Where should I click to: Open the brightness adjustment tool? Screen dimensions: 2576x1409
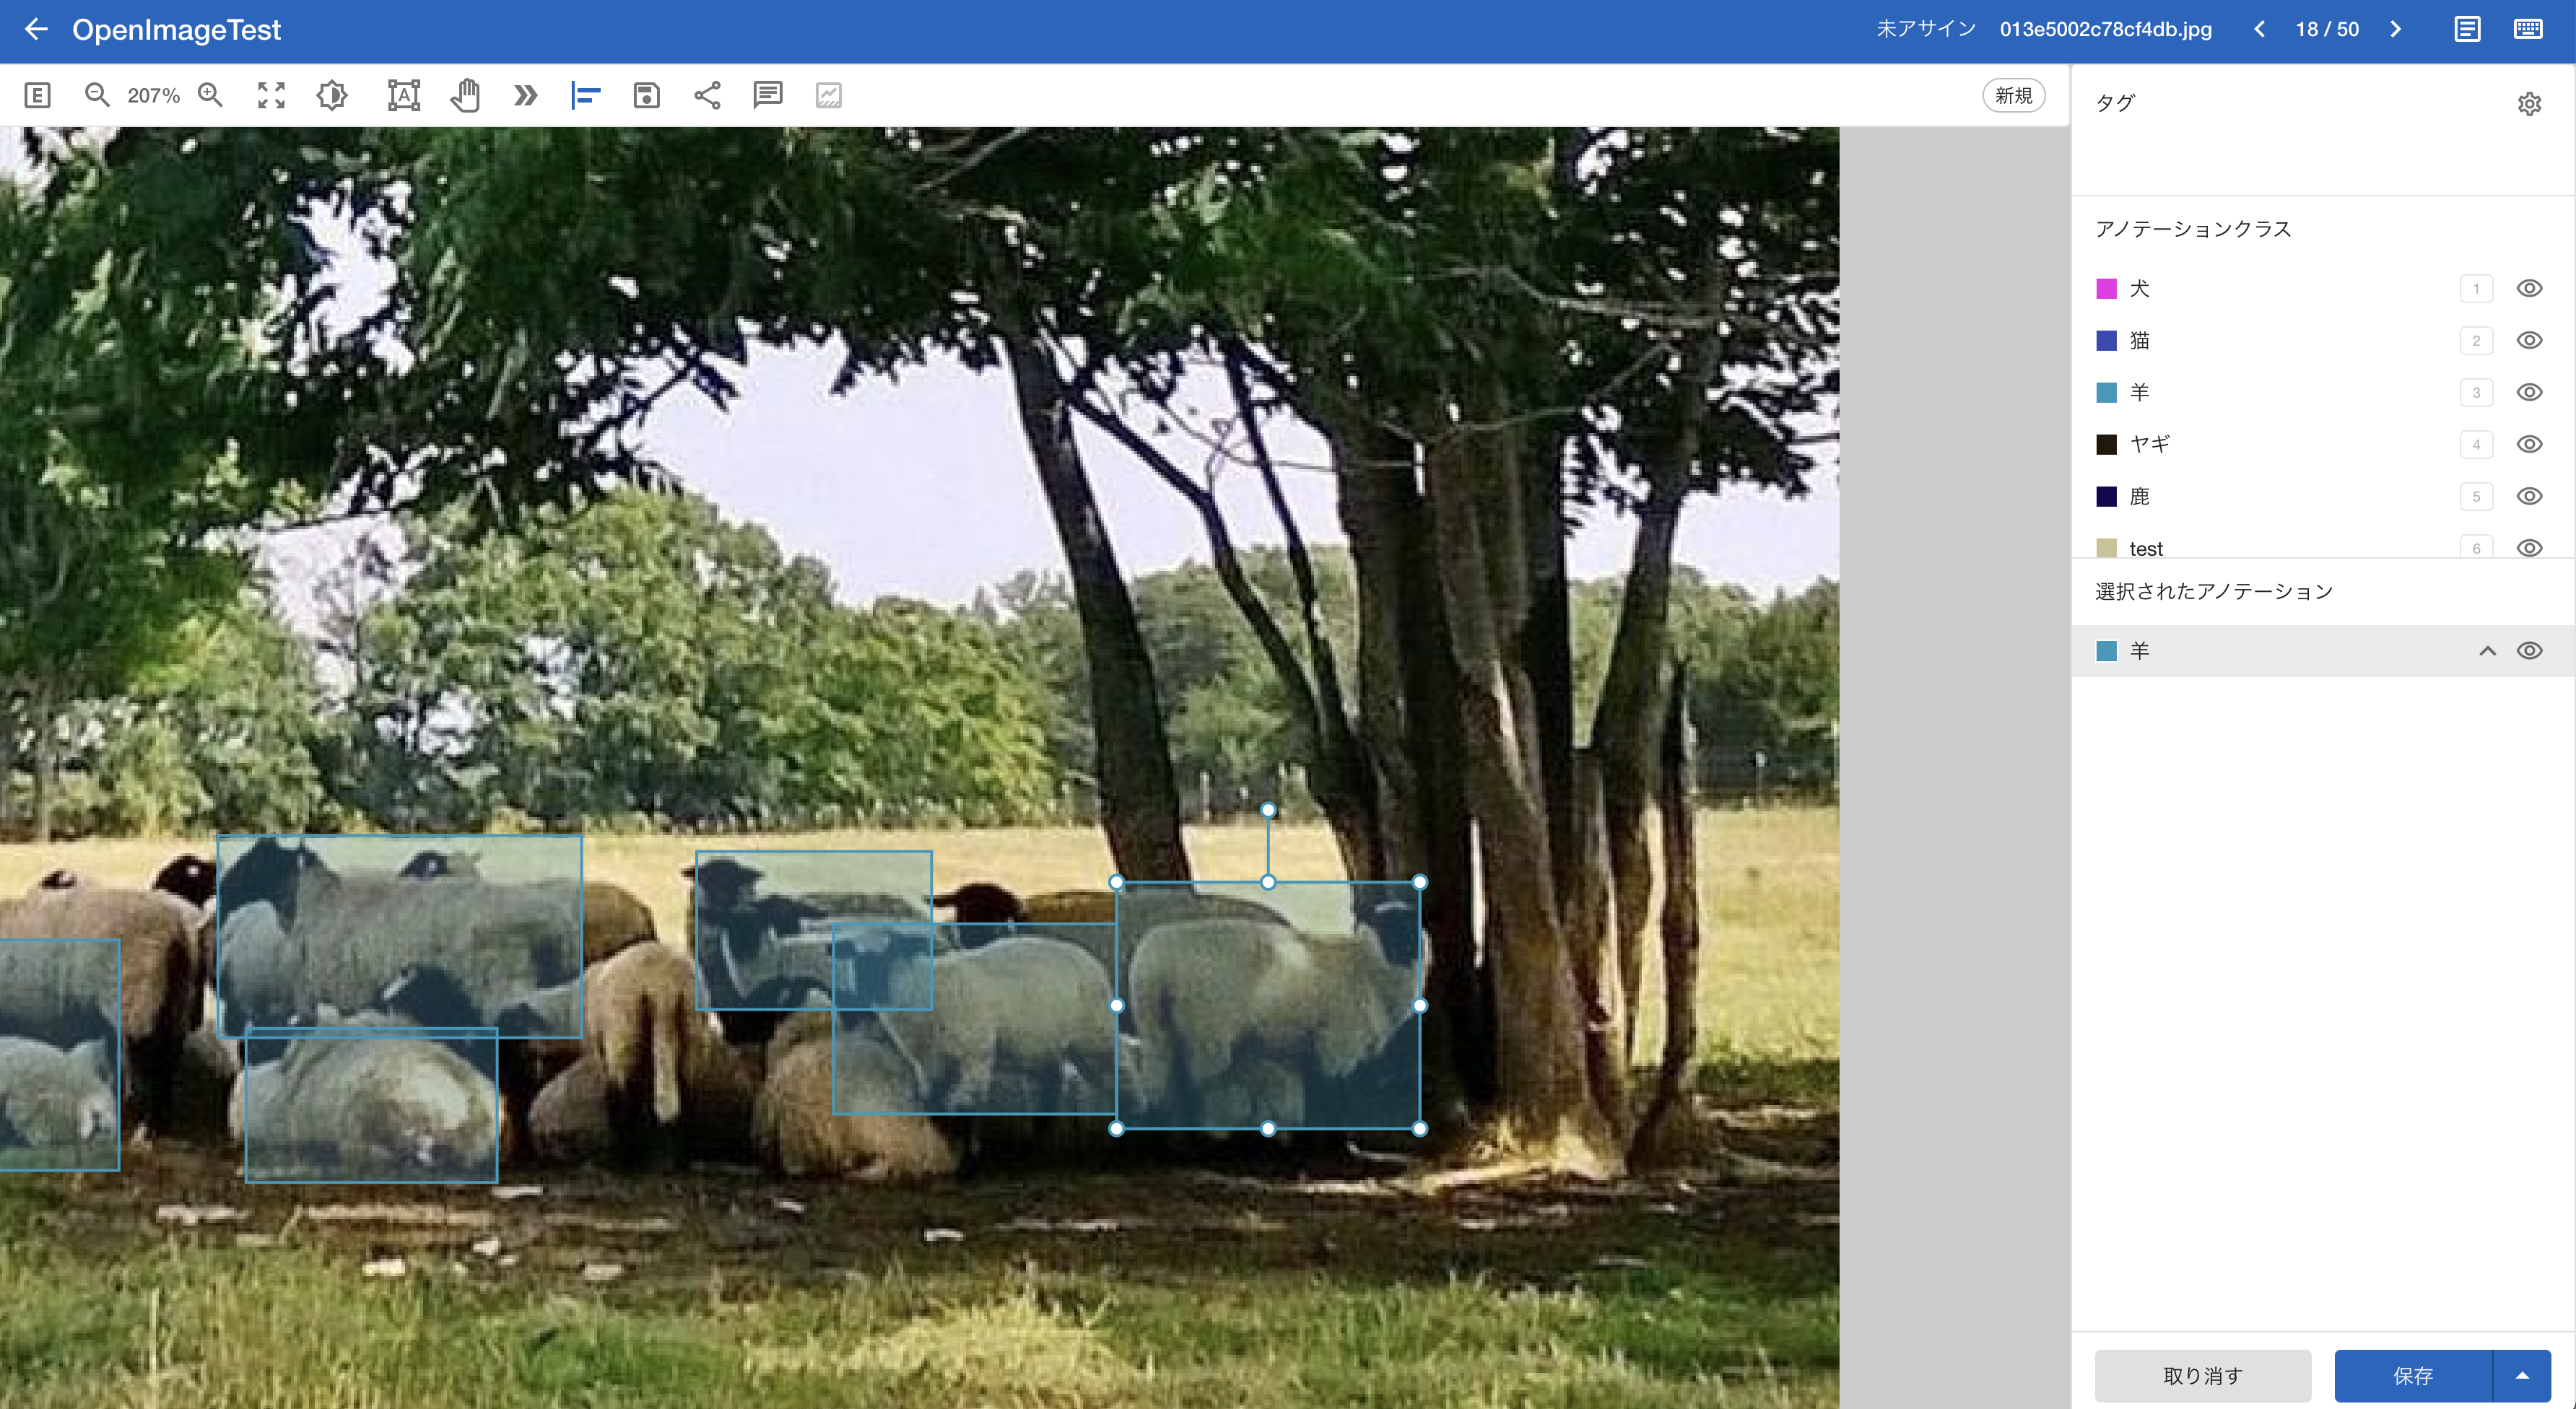pos(332,95)
